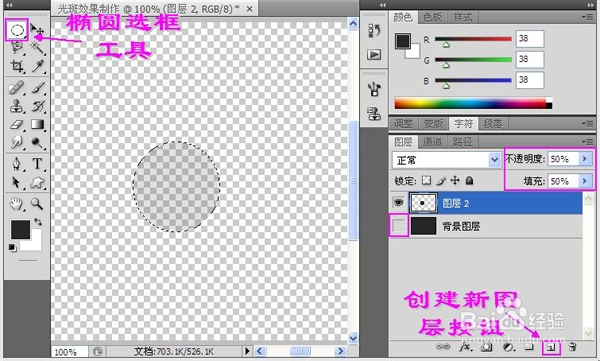Open the Actions panel play icon

click(x=374, y=54)
